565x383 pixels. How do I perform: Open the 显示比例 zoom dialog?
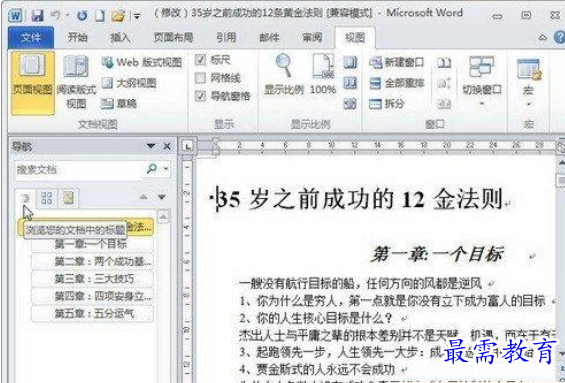click(x=284, y=75)
